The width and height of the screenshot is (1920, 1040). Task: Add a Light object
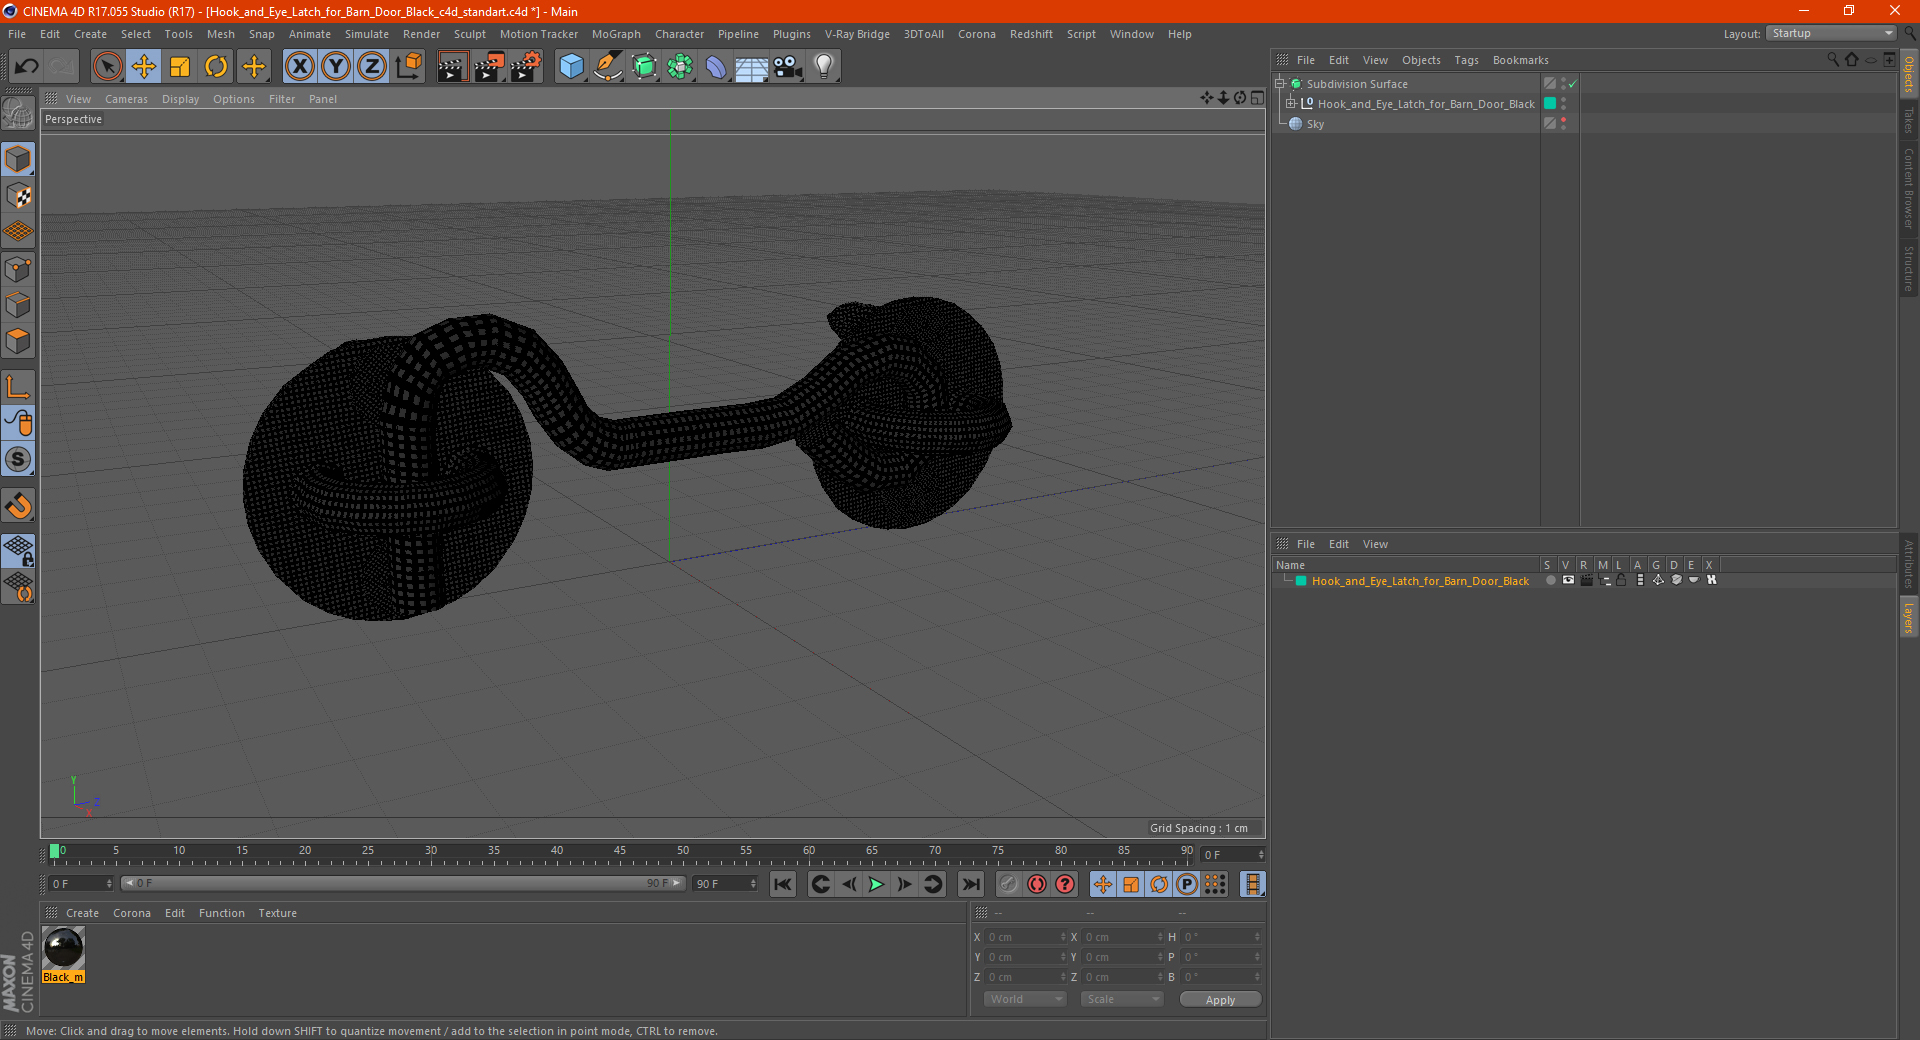(824, 67)
